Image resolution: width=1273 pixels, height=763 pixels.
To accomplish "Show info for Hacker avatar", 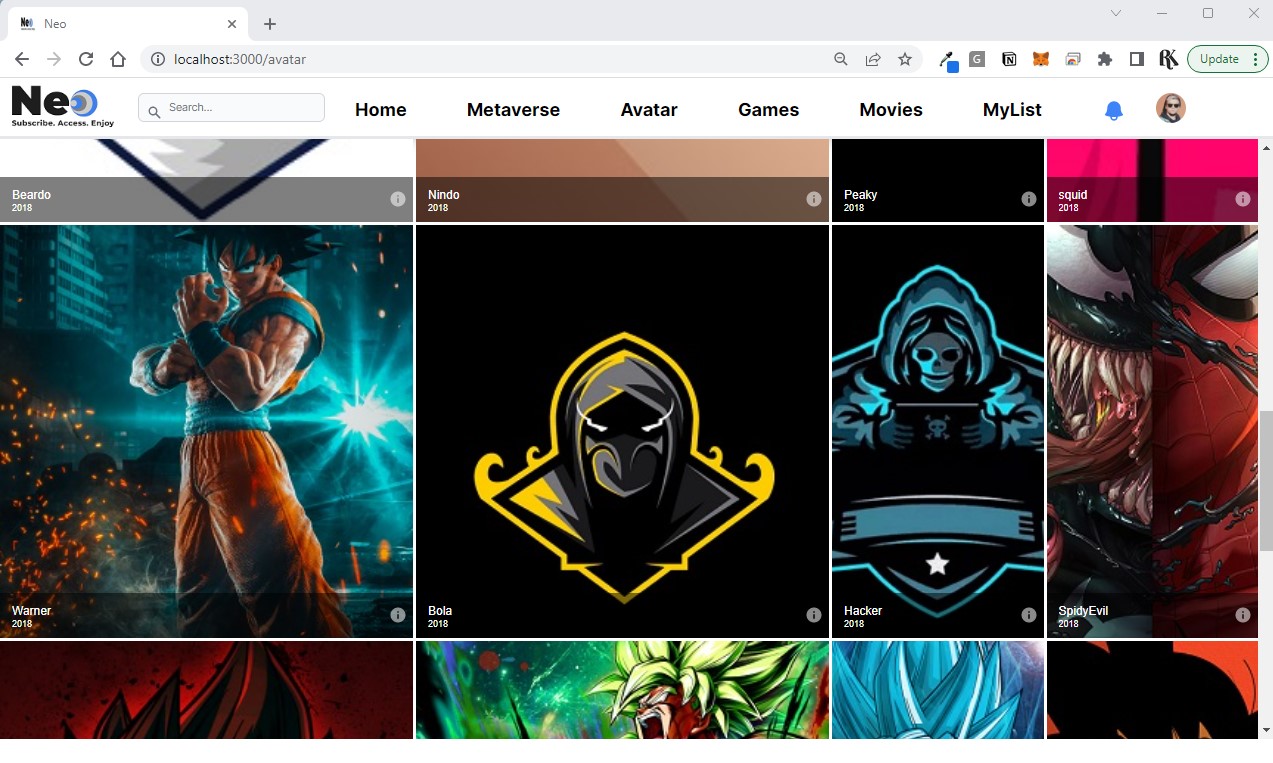I will click(1029, 615).
